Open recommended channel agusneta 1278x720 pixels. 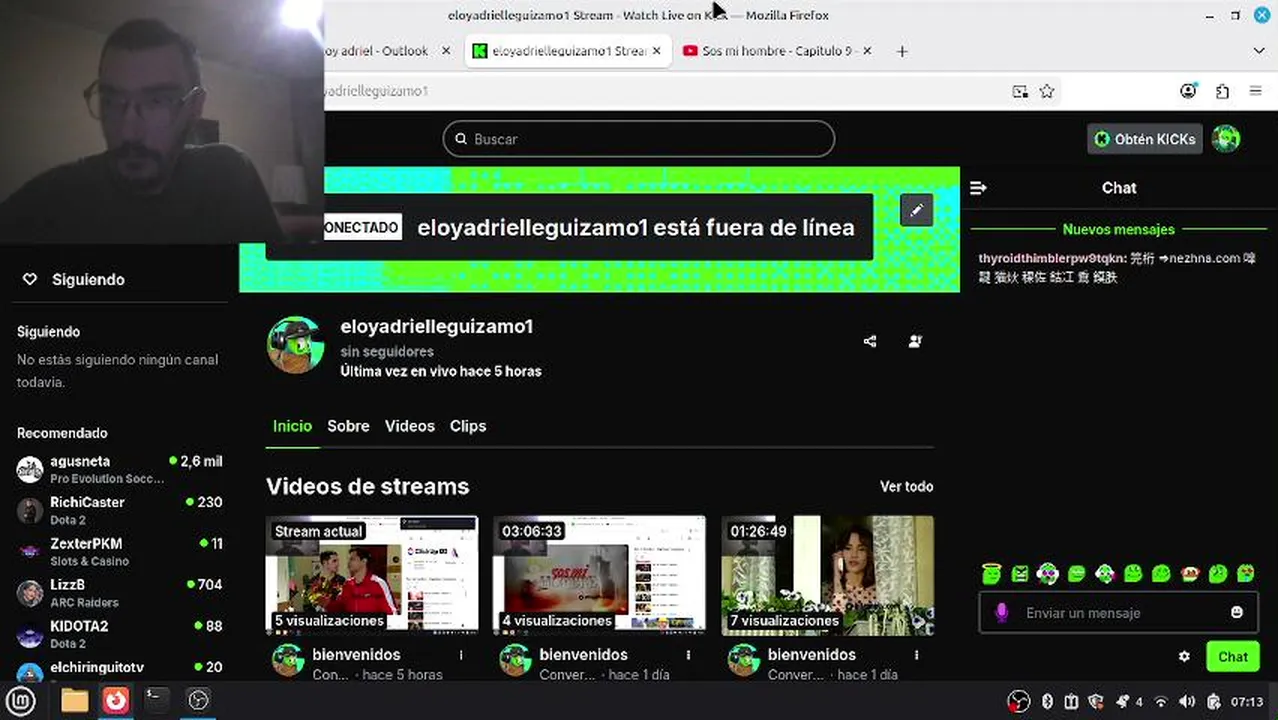pos(120,469)
